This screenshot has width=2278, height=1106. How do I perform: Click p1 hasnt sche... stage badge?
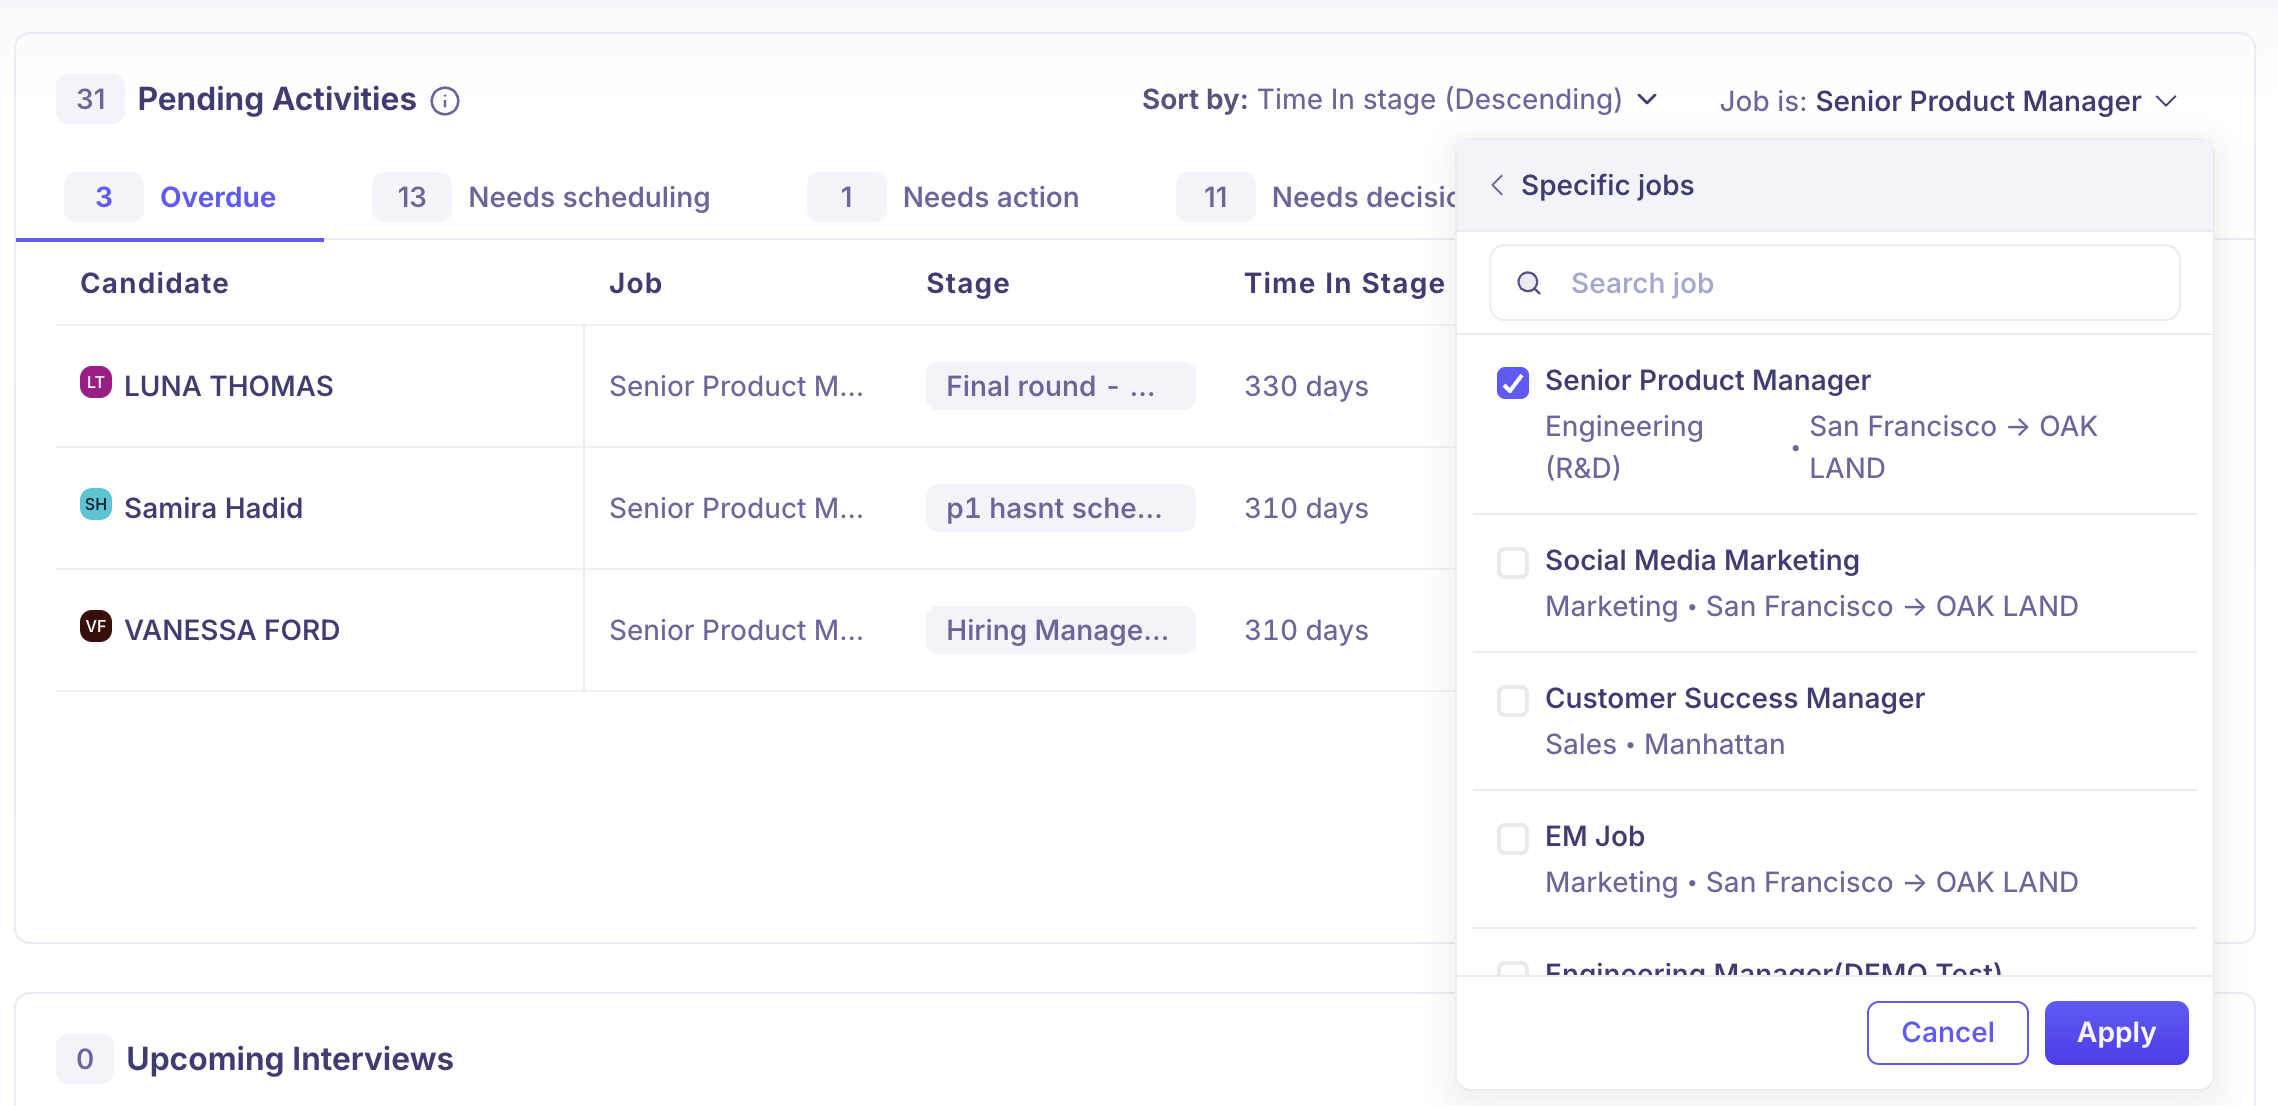[x=1060, y=508]
